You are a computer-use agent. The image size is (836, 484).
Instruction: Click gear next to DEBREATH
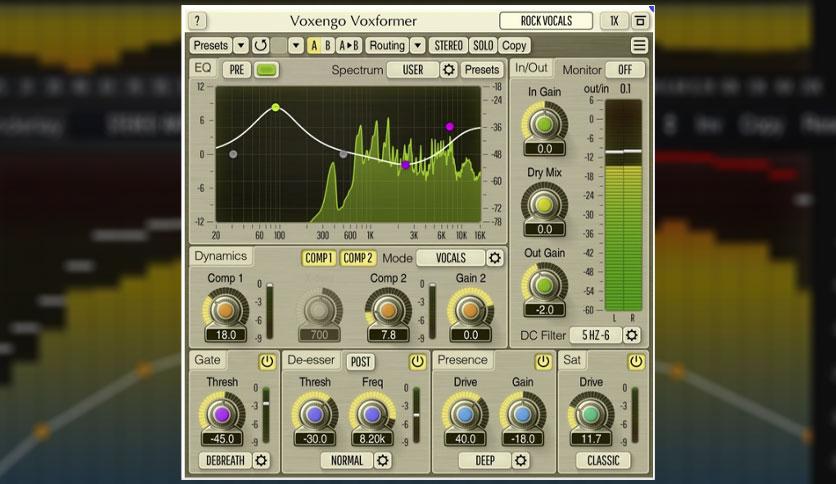(261, 460)
